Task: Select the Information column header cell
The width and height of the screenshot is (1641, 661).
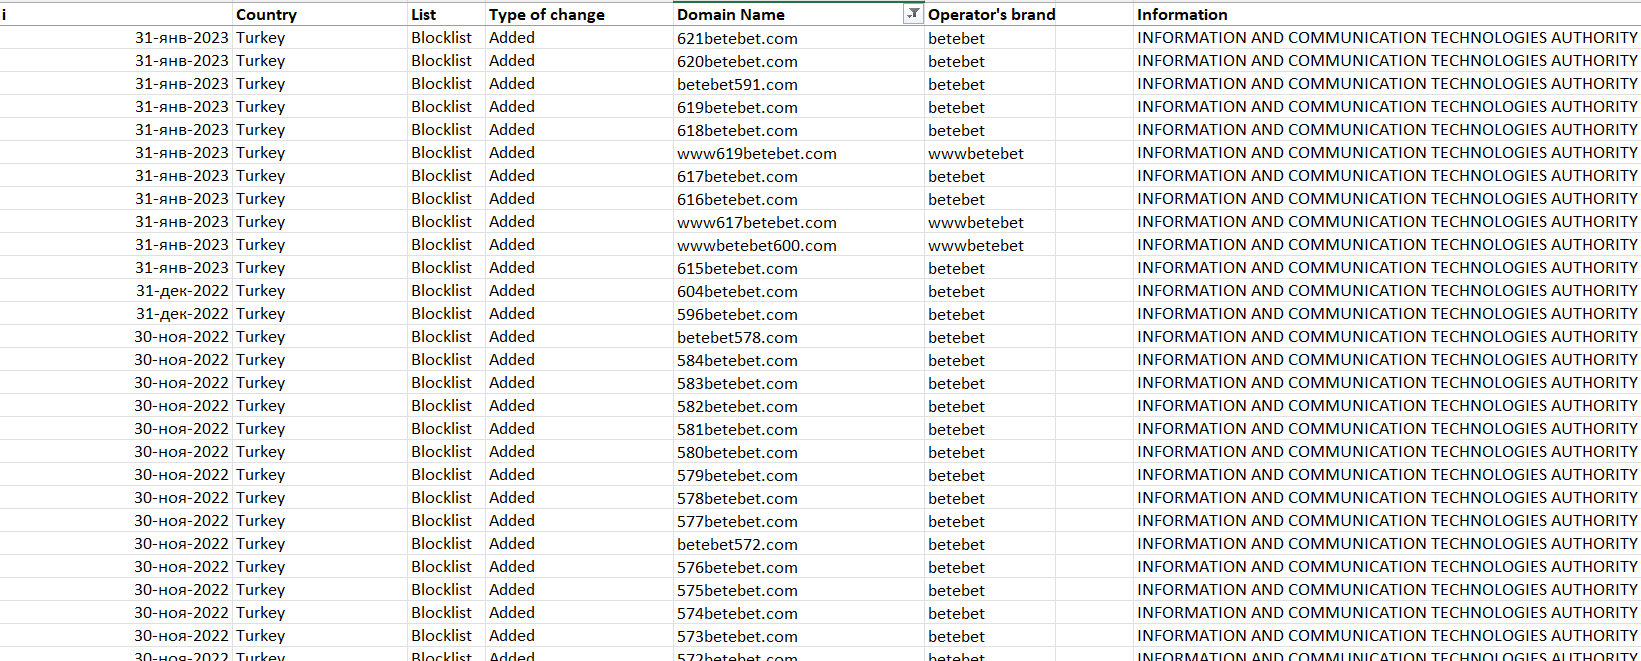Action: (1182, 15)
